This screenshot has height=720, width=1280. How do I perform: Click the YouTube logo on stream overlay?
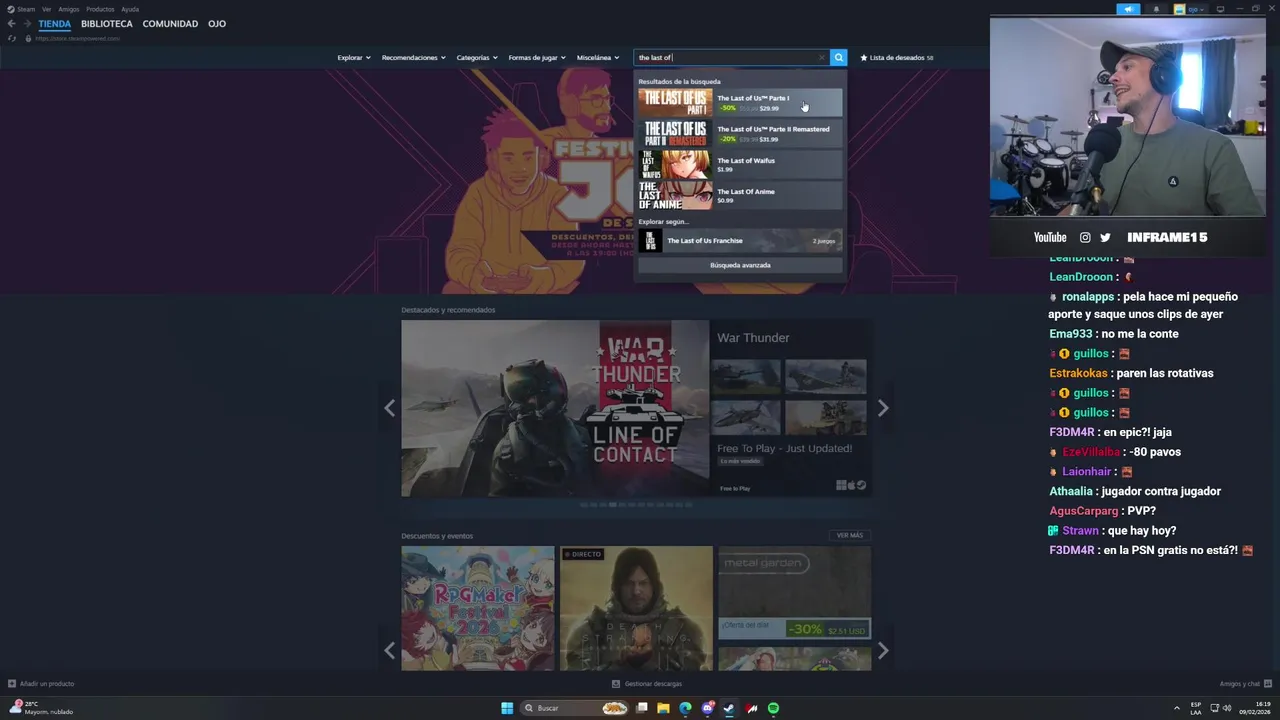point(1050,237)
